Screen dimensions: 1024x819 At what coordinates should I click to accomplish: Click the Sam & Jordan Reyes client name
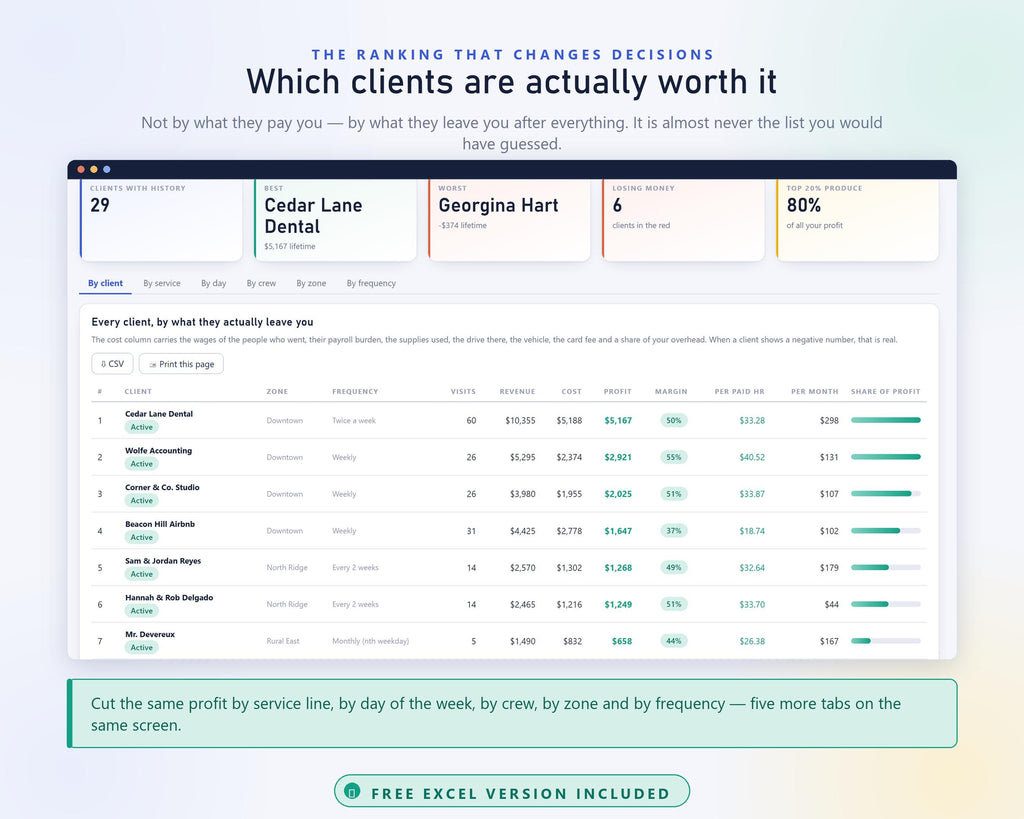point(163,560)
